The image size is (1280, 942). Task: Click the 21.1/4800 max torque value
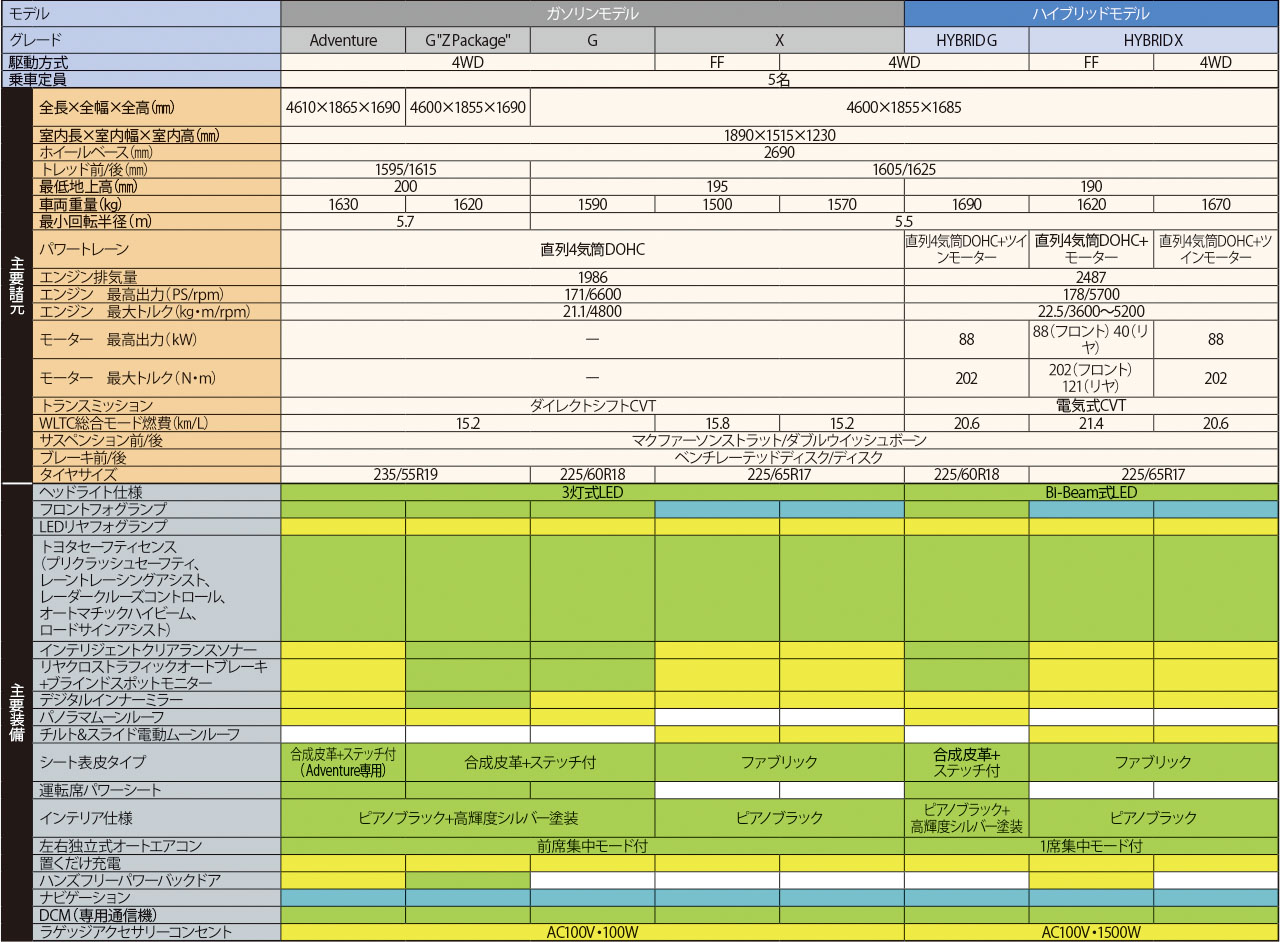592,311
